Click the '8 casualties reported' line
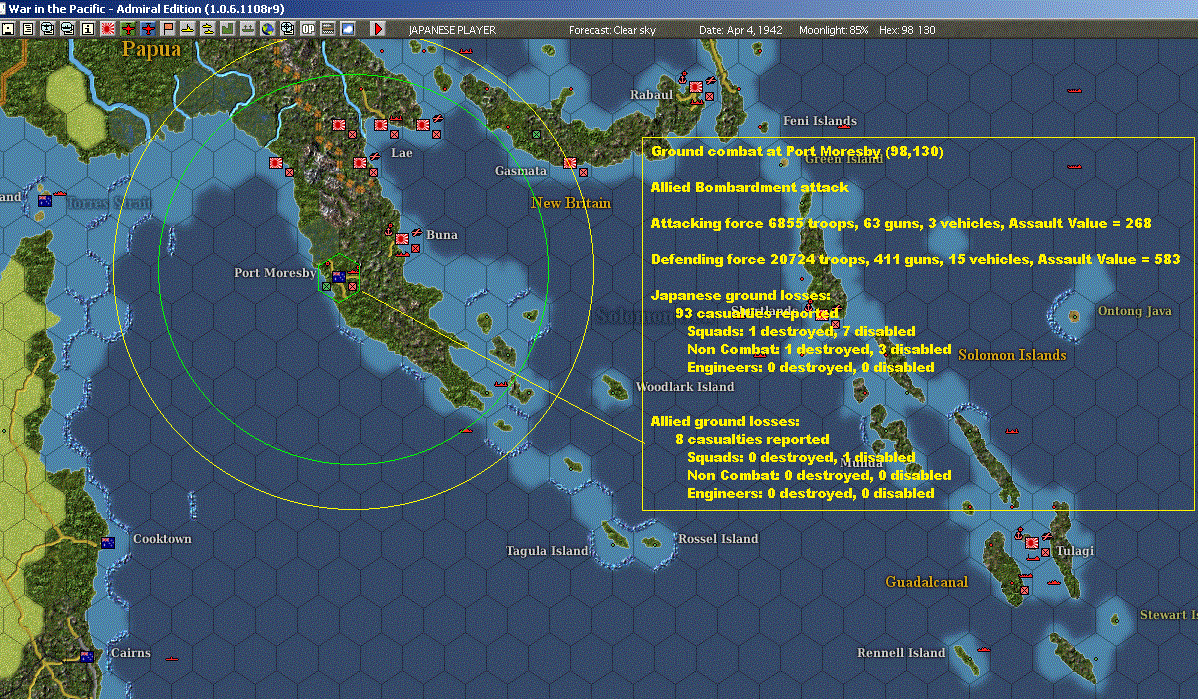This screenshot has height=699, width=1198. tap(752, 439)
